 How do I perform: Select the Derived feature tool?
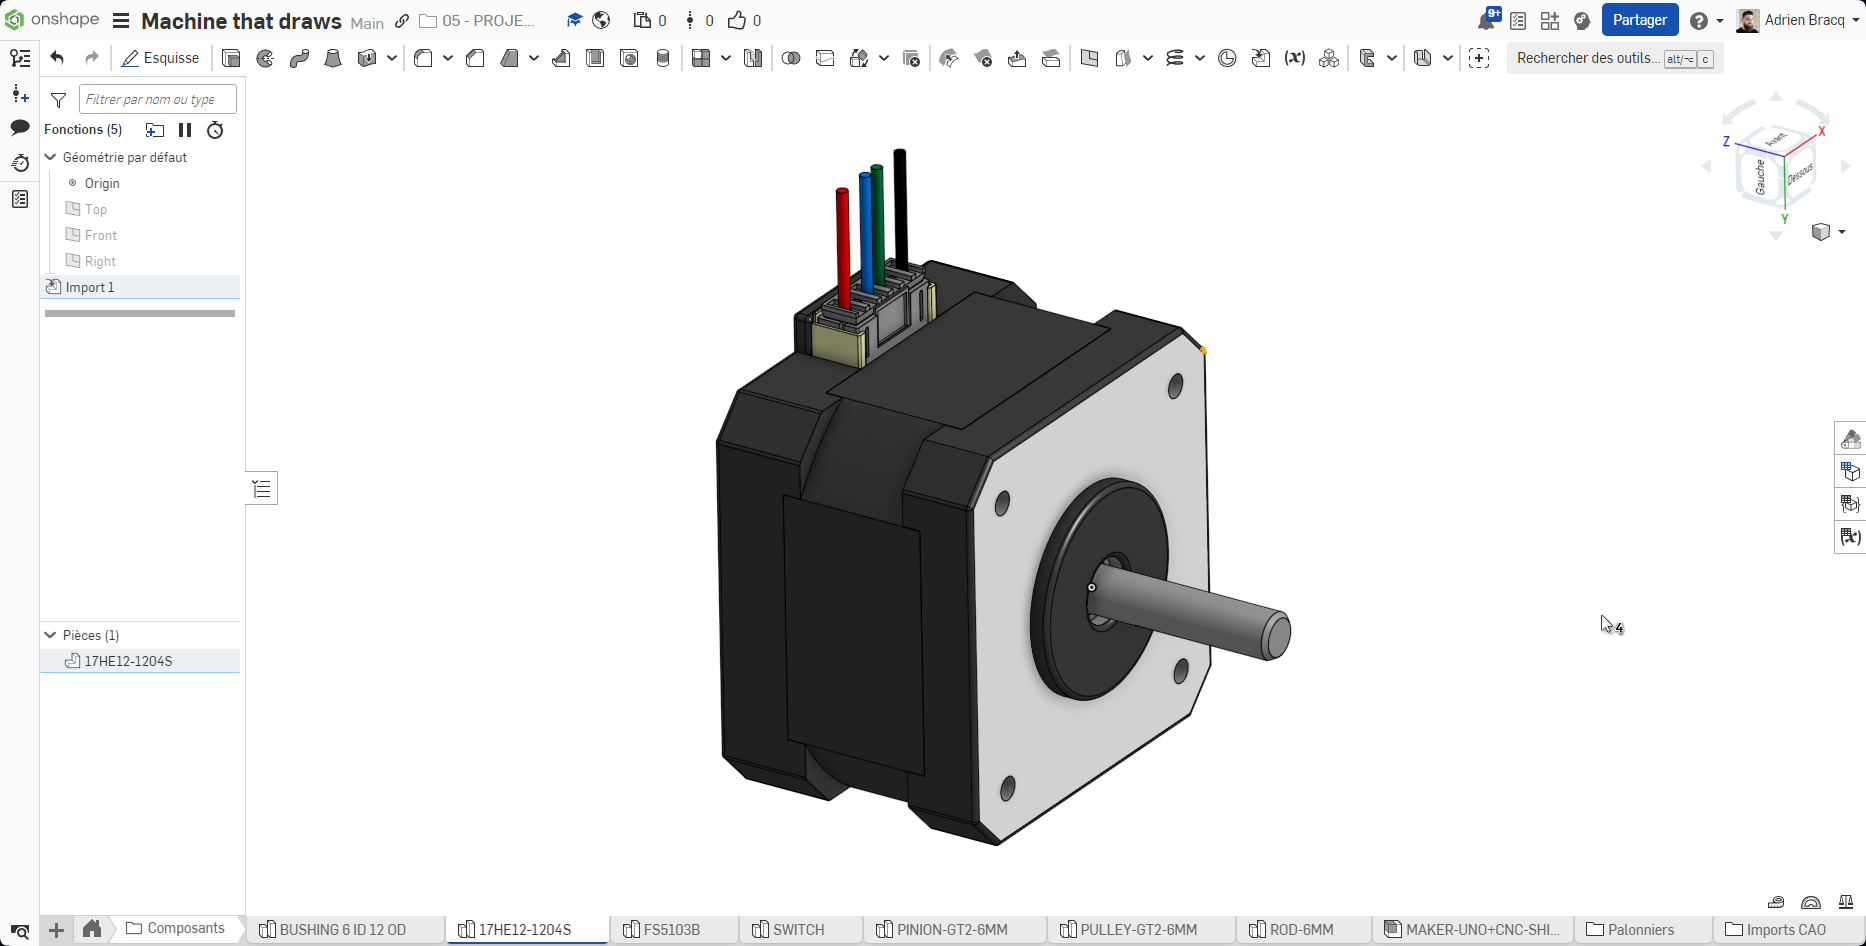coord(1261,58)
